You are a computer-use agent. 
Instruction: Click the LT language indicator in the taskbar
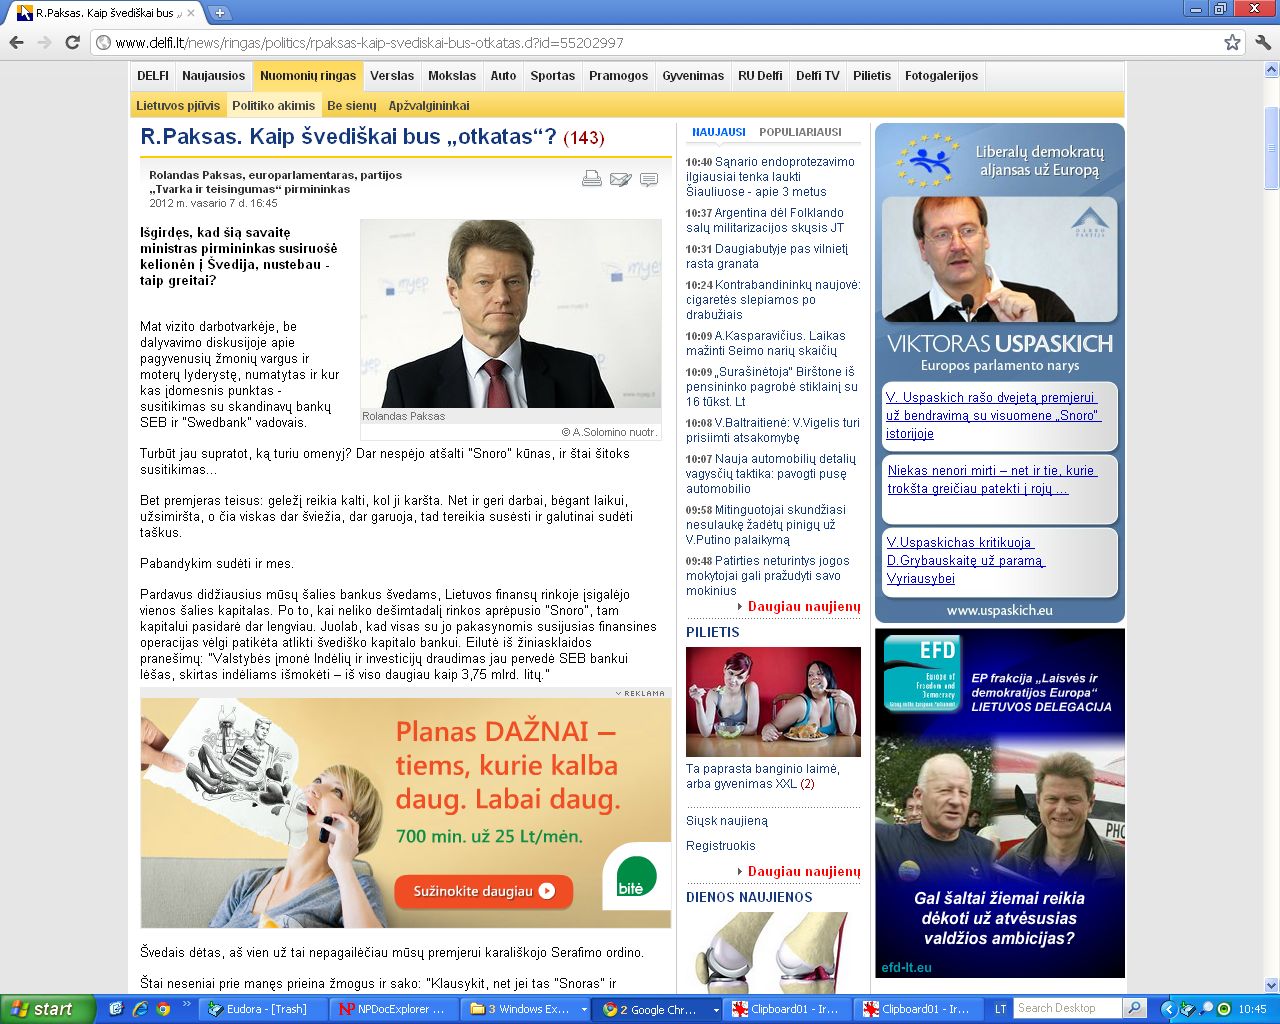(x=1000, y=1009)
